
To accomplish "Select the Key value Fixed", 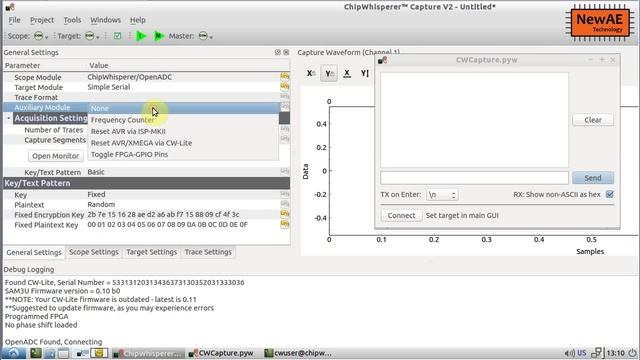I will tap(96, 194).
